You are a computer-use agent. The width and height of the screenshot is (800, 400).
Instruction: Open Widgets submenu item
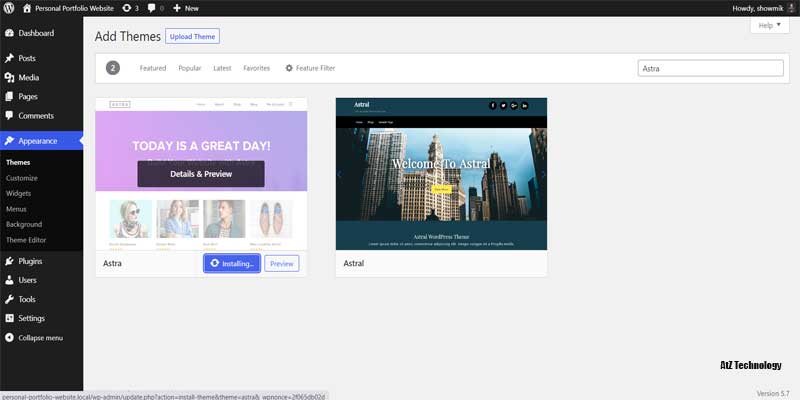(18, 193)
